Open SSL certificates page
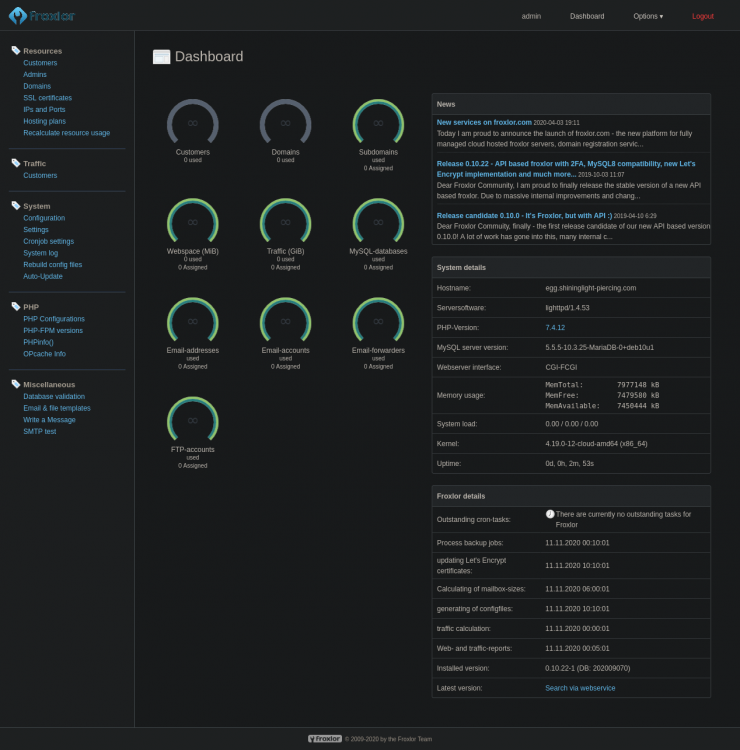 pyautogui.click(x=48, y=98)
